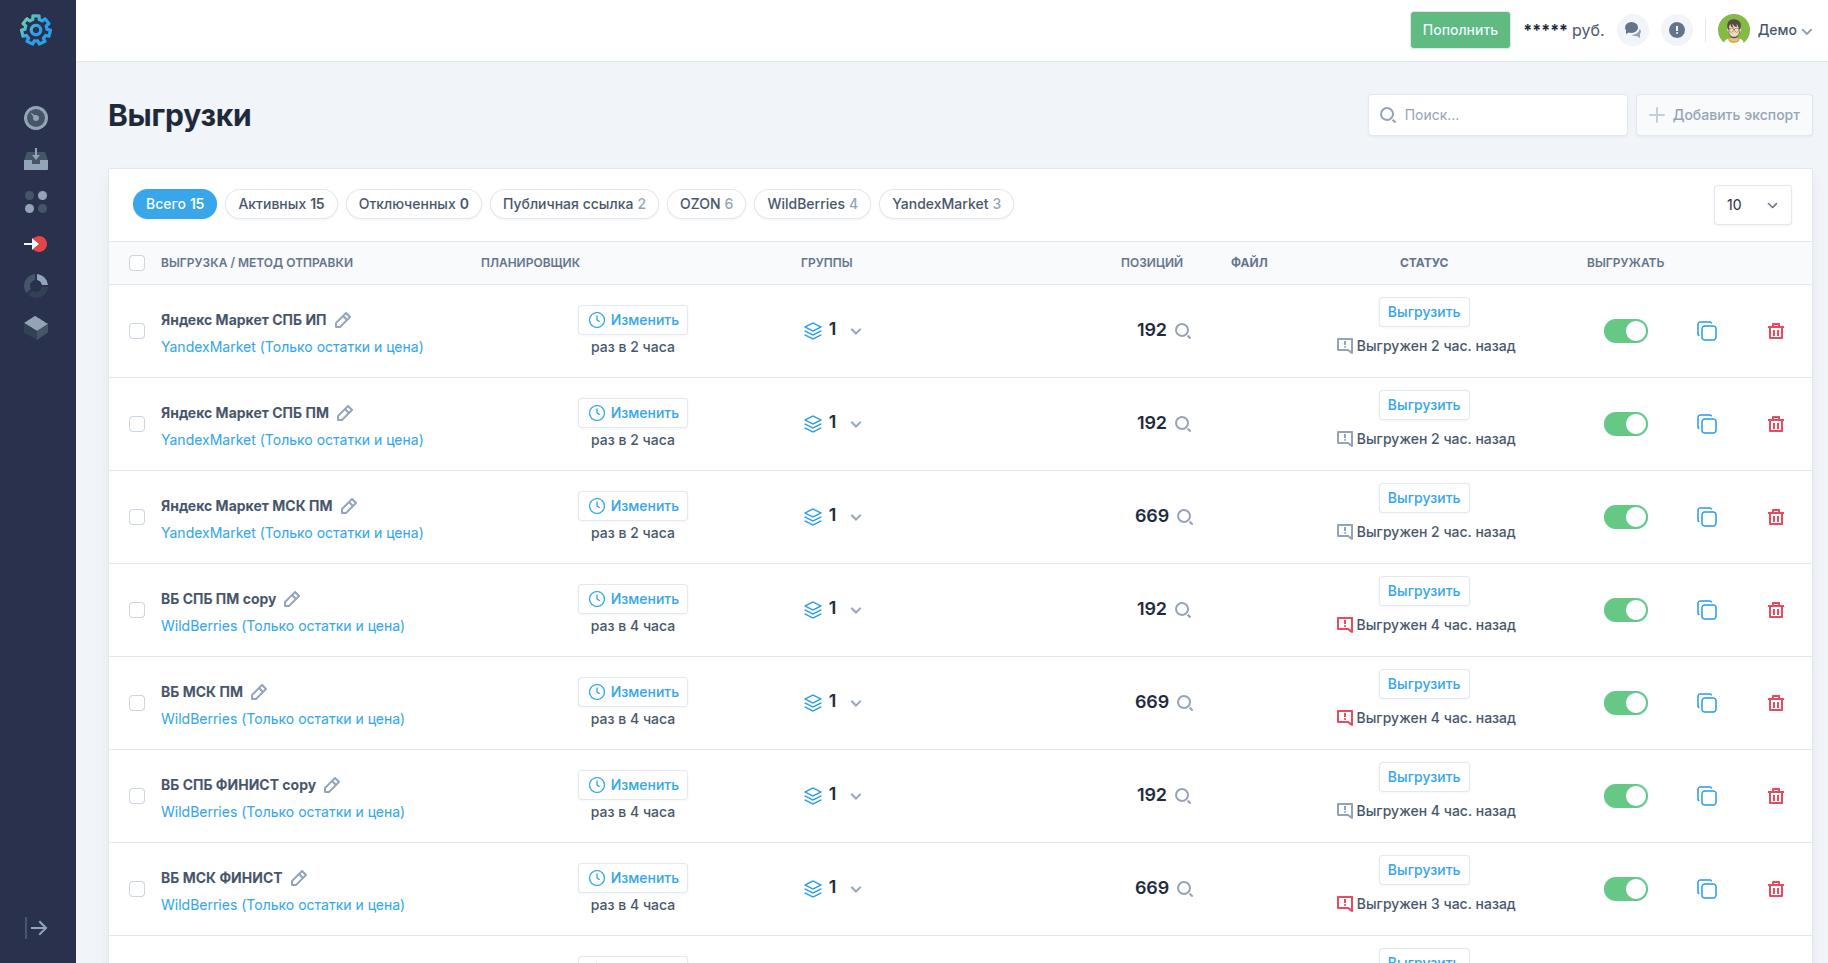Select the Всего 15 filter tab
1828x963 pixels.
[x=175, y=204]
